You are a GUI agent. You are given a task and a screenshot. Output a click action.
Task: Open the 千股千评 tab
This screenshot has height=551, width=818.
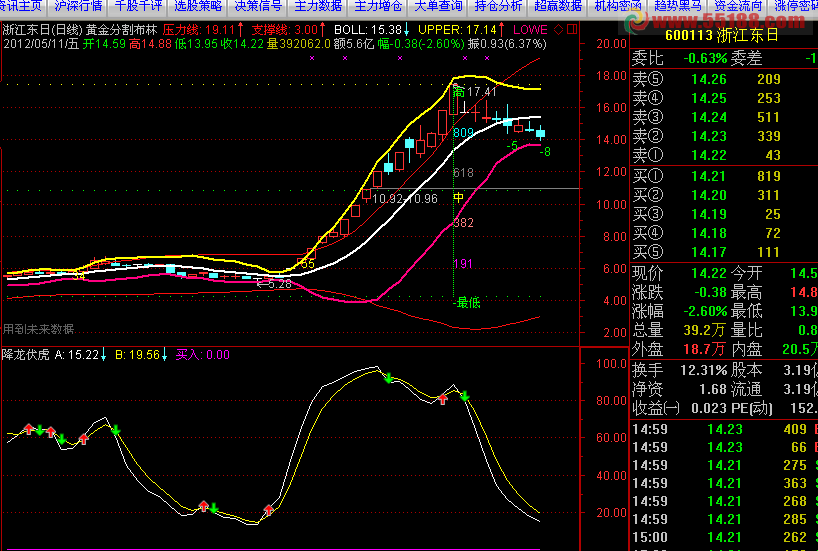coord(138,6)
